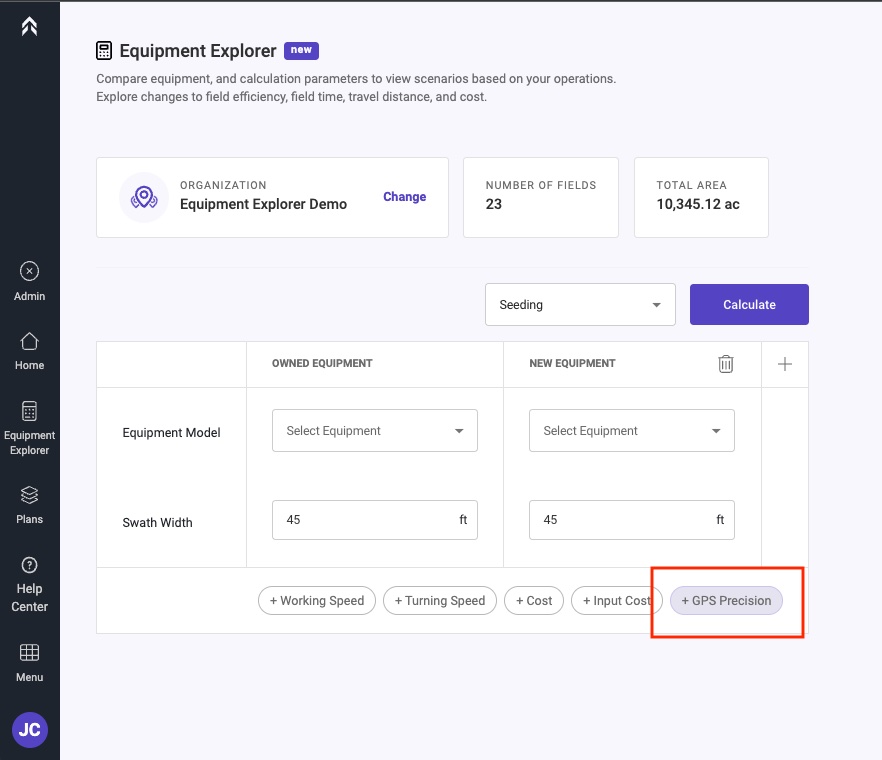
Task: Click the Change organization link
Action: (x=404, y=197)
